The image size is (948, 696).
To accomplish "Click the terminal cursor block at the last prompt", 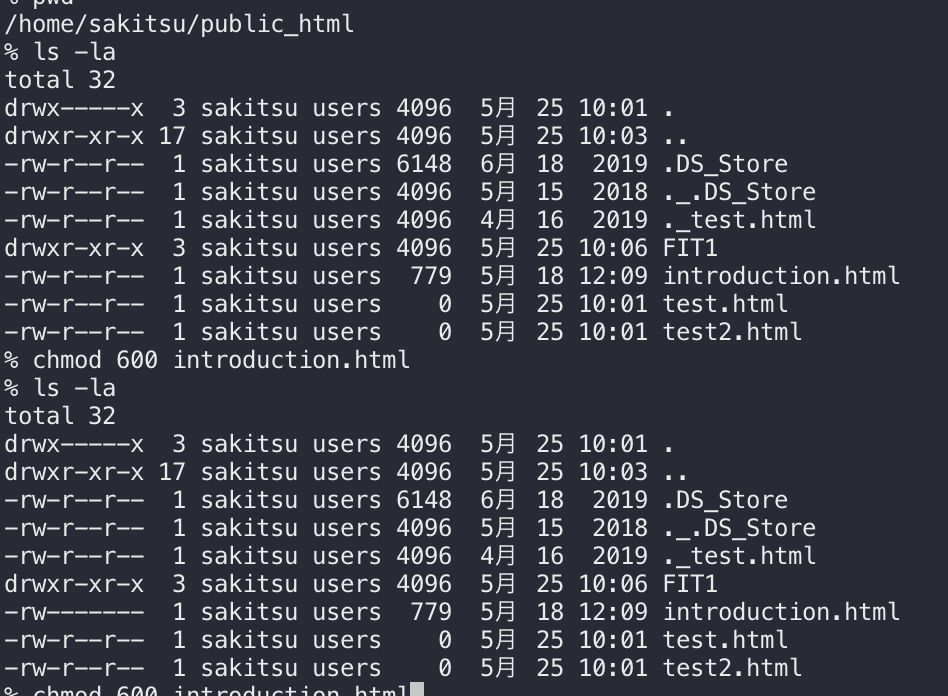I will click(x=417, y=690).
